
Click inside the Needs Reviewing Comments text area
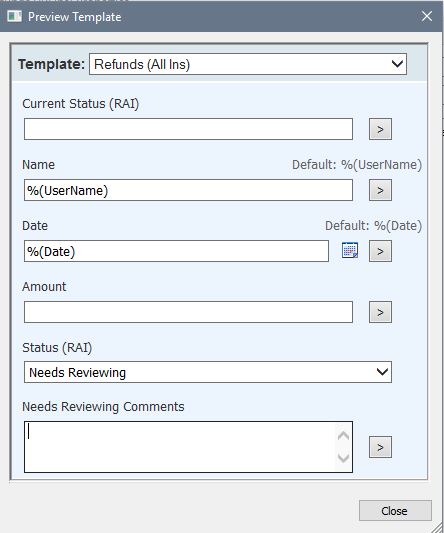click(x=180, y=447)
